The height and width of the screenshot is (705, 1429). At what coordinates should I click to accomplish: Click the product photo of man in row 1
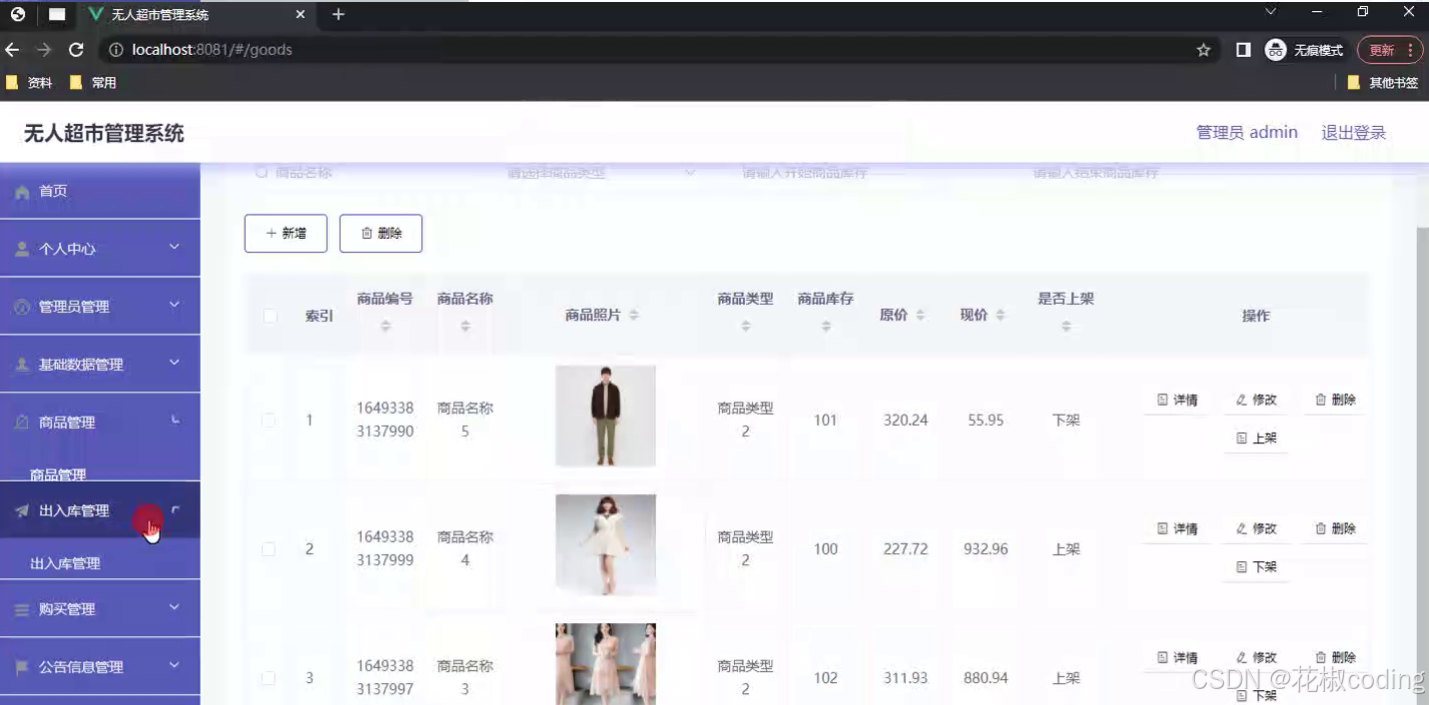click(606, 416)
